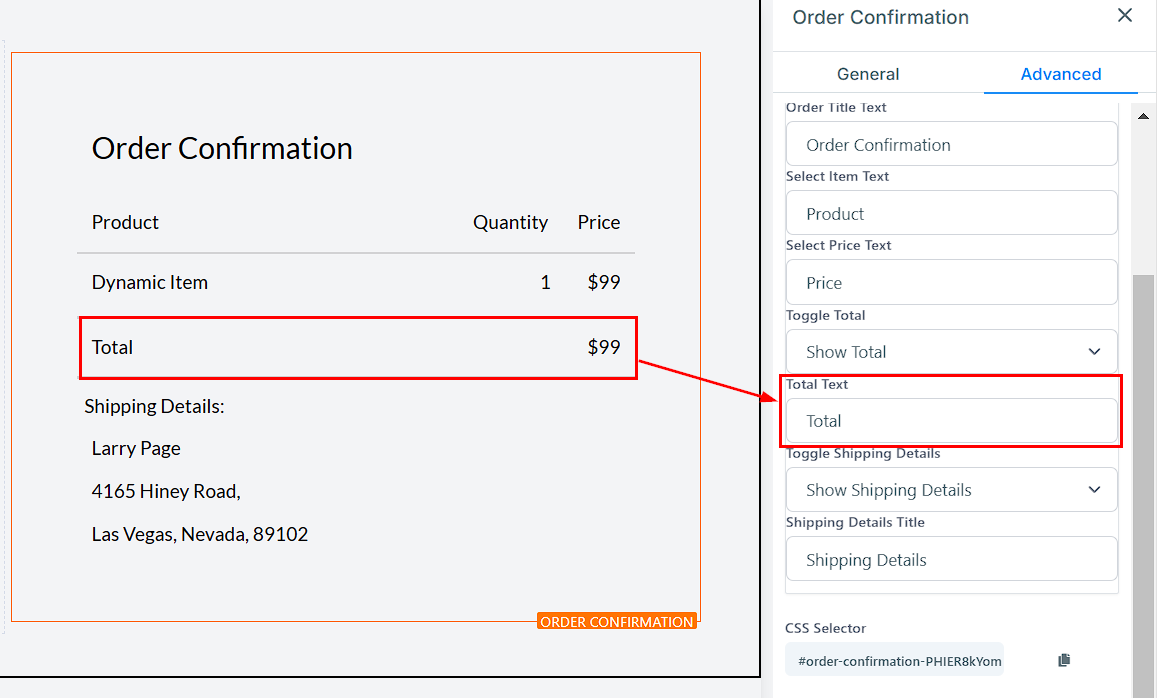Image resolution: width=1157 pixels, height=698 pixels.
Task: Copy the CSS Selector value
Action: 1064,660
